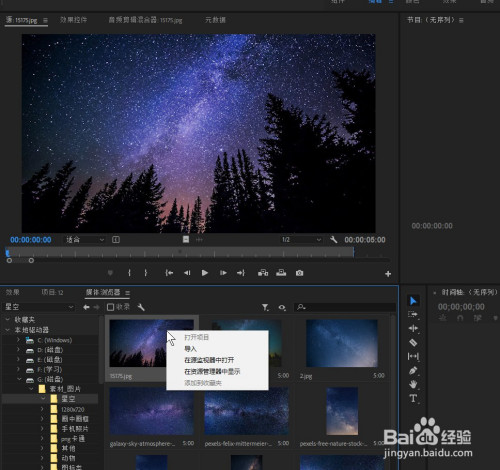Select the Ripple Edit tool
Viewport: 500px width, 470px height.
coord(413,328)
